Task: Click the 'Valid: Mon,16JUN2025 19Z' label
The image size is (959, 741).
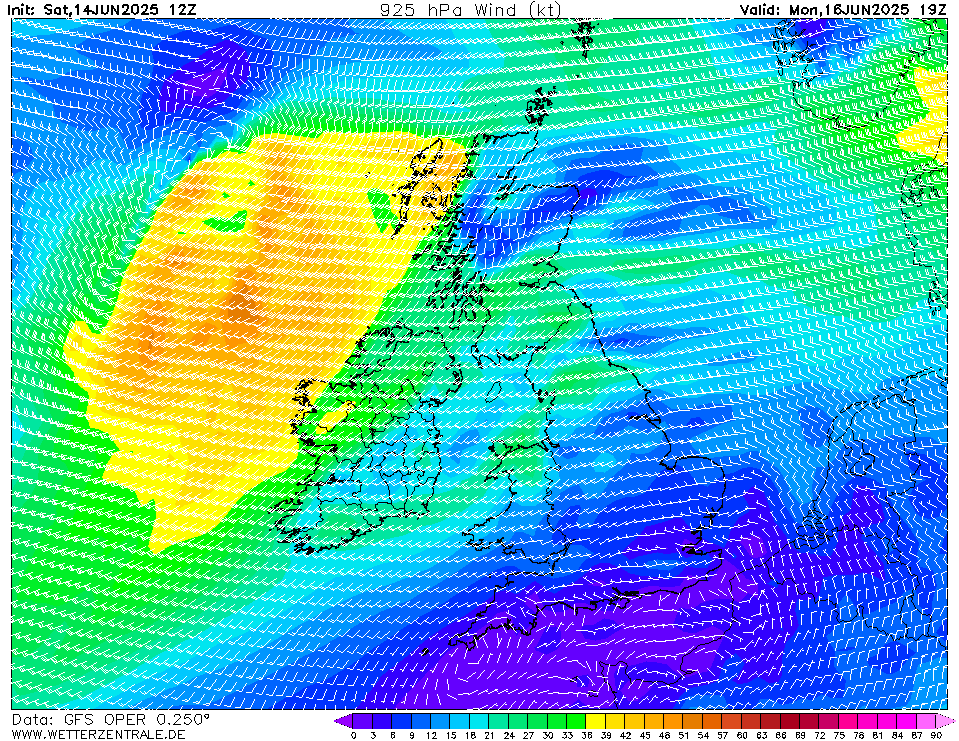Action: [843, 10]
